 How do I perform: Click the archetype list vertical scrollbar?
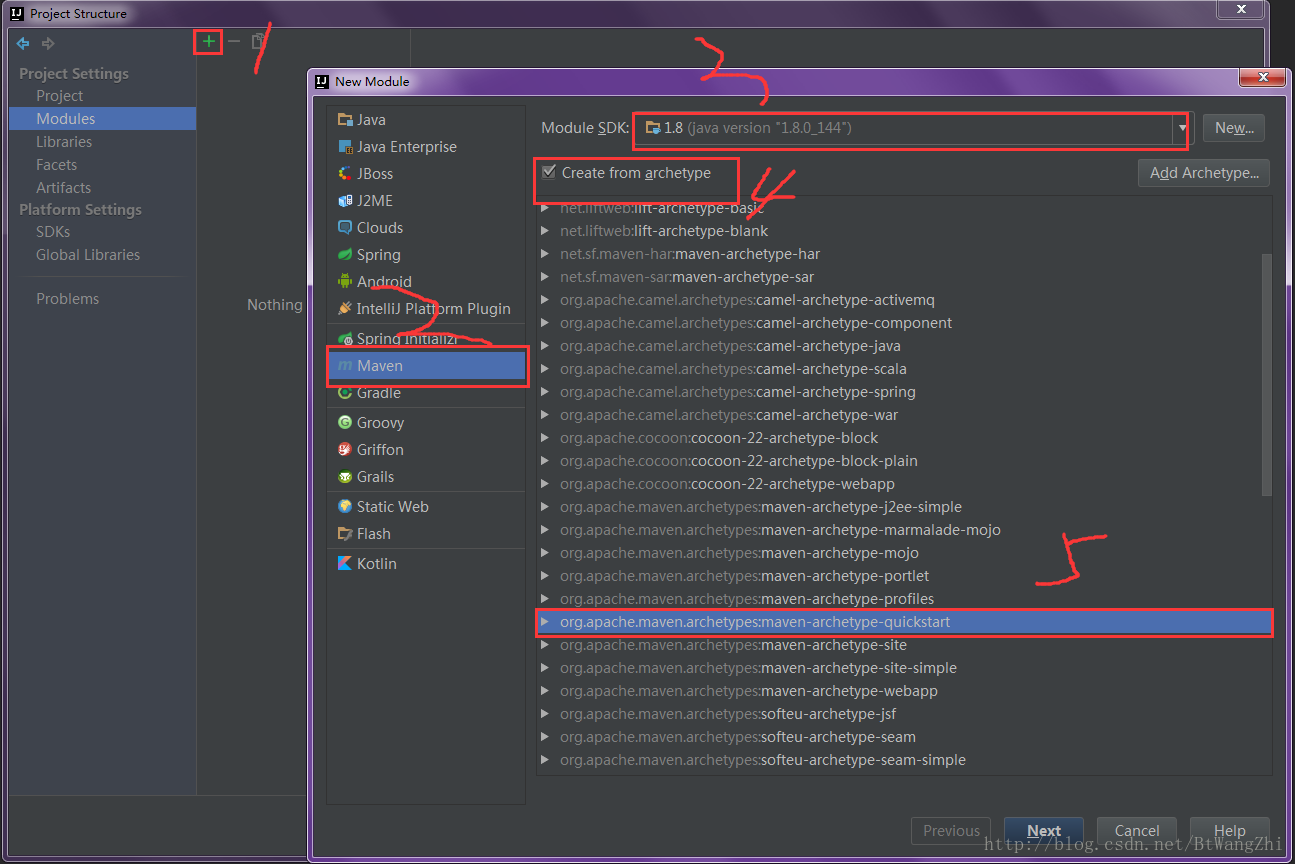tap(1266, 375)
